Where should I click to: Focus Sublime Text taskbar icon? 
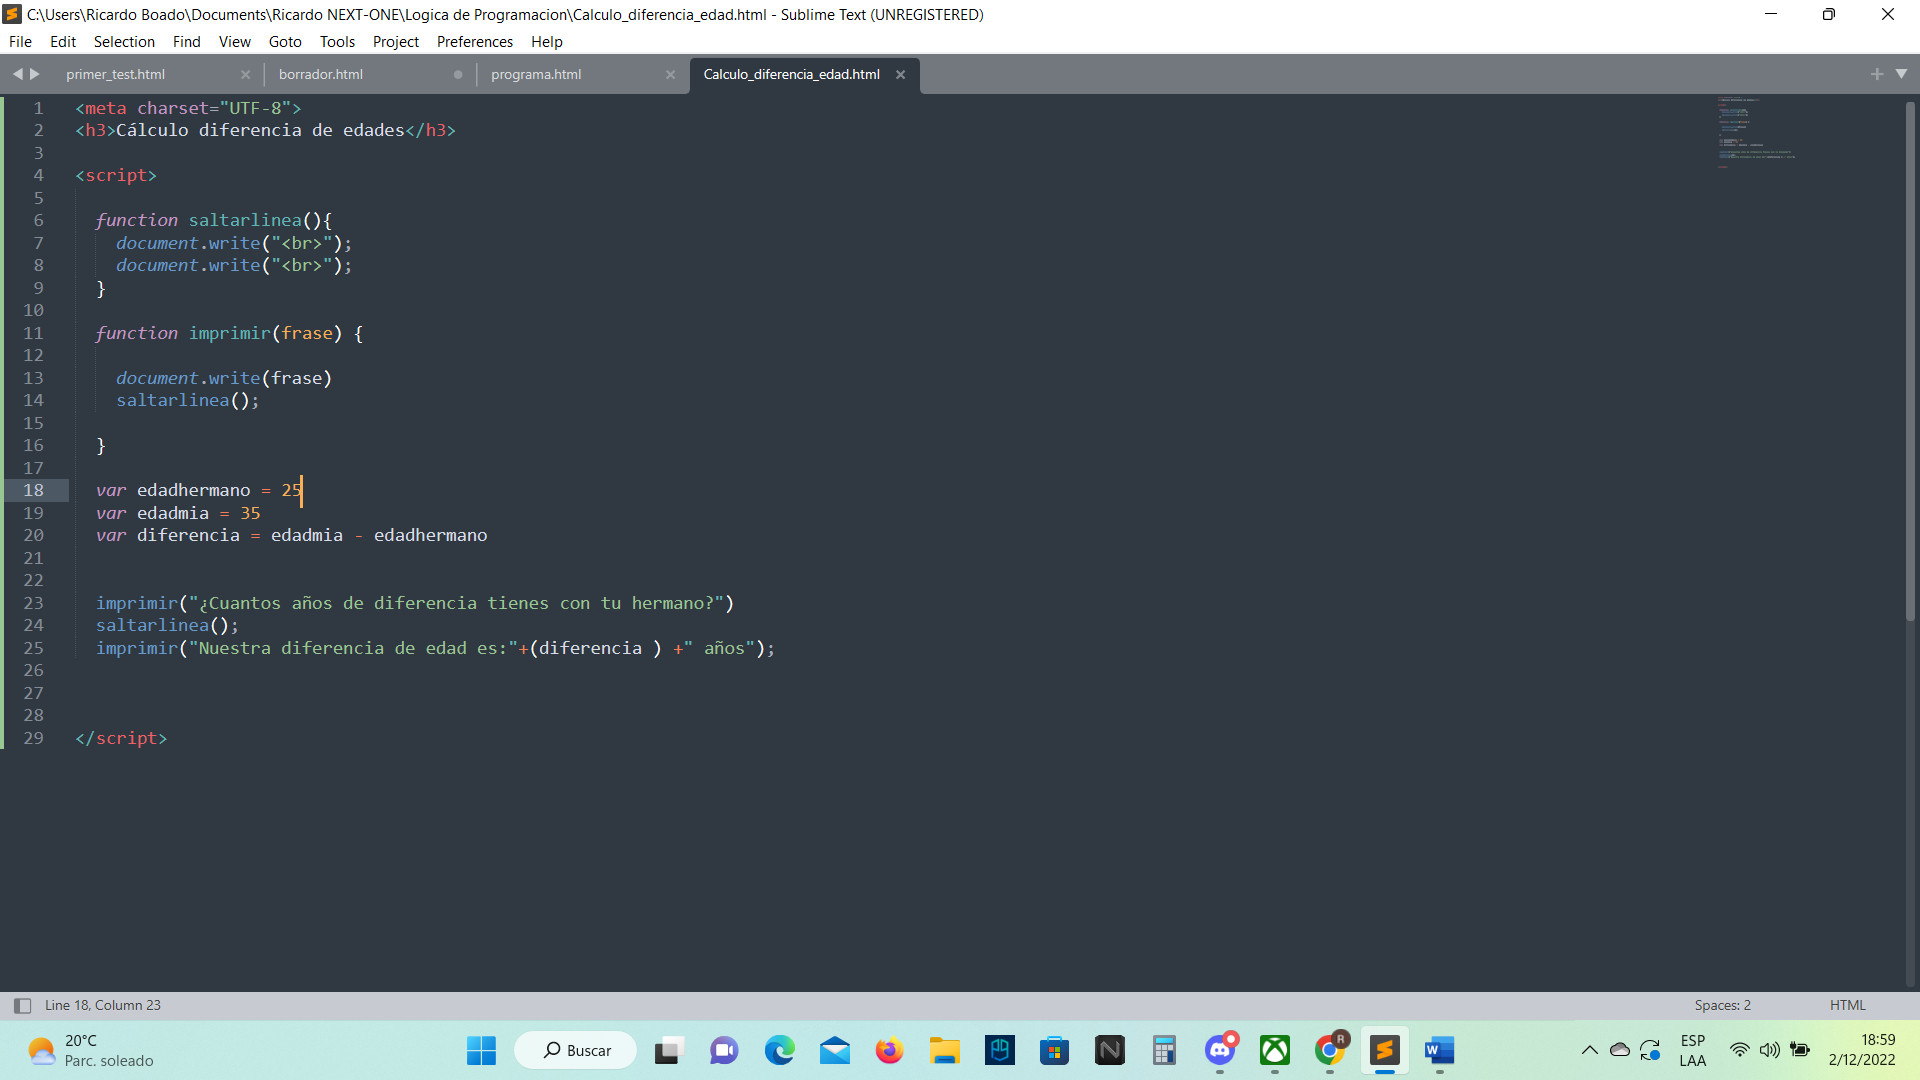[x=1385, y=1050]
